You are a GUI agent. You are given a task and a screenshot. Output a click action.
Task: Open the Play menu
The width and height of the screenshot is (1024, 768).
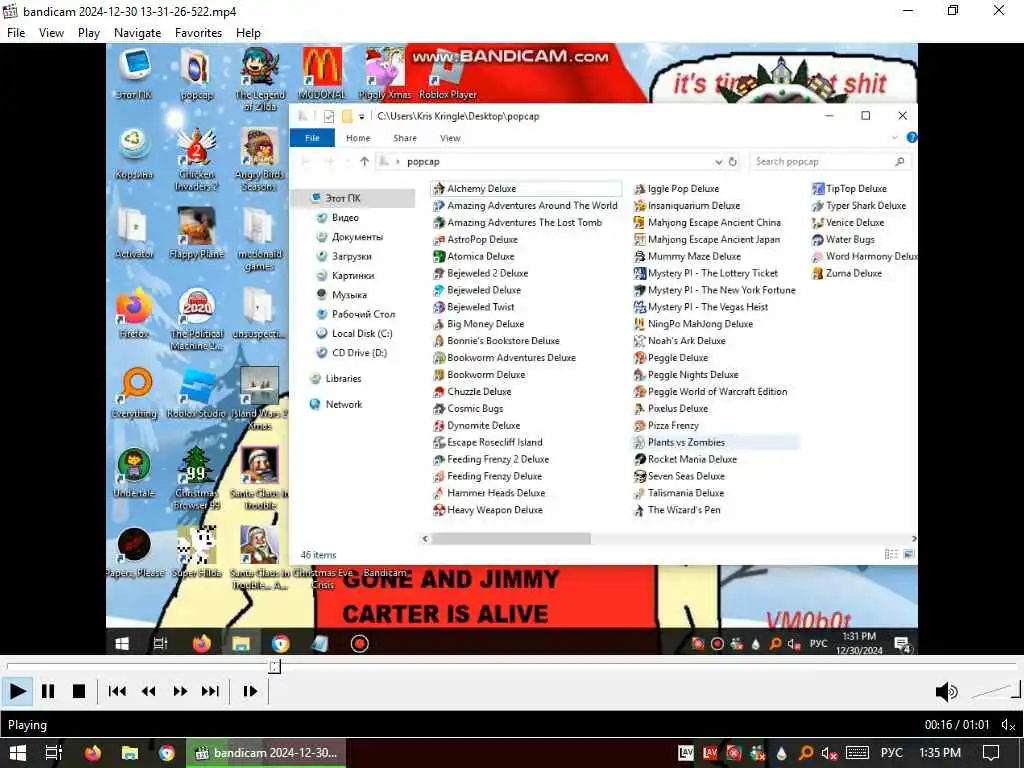click(88, 33)
